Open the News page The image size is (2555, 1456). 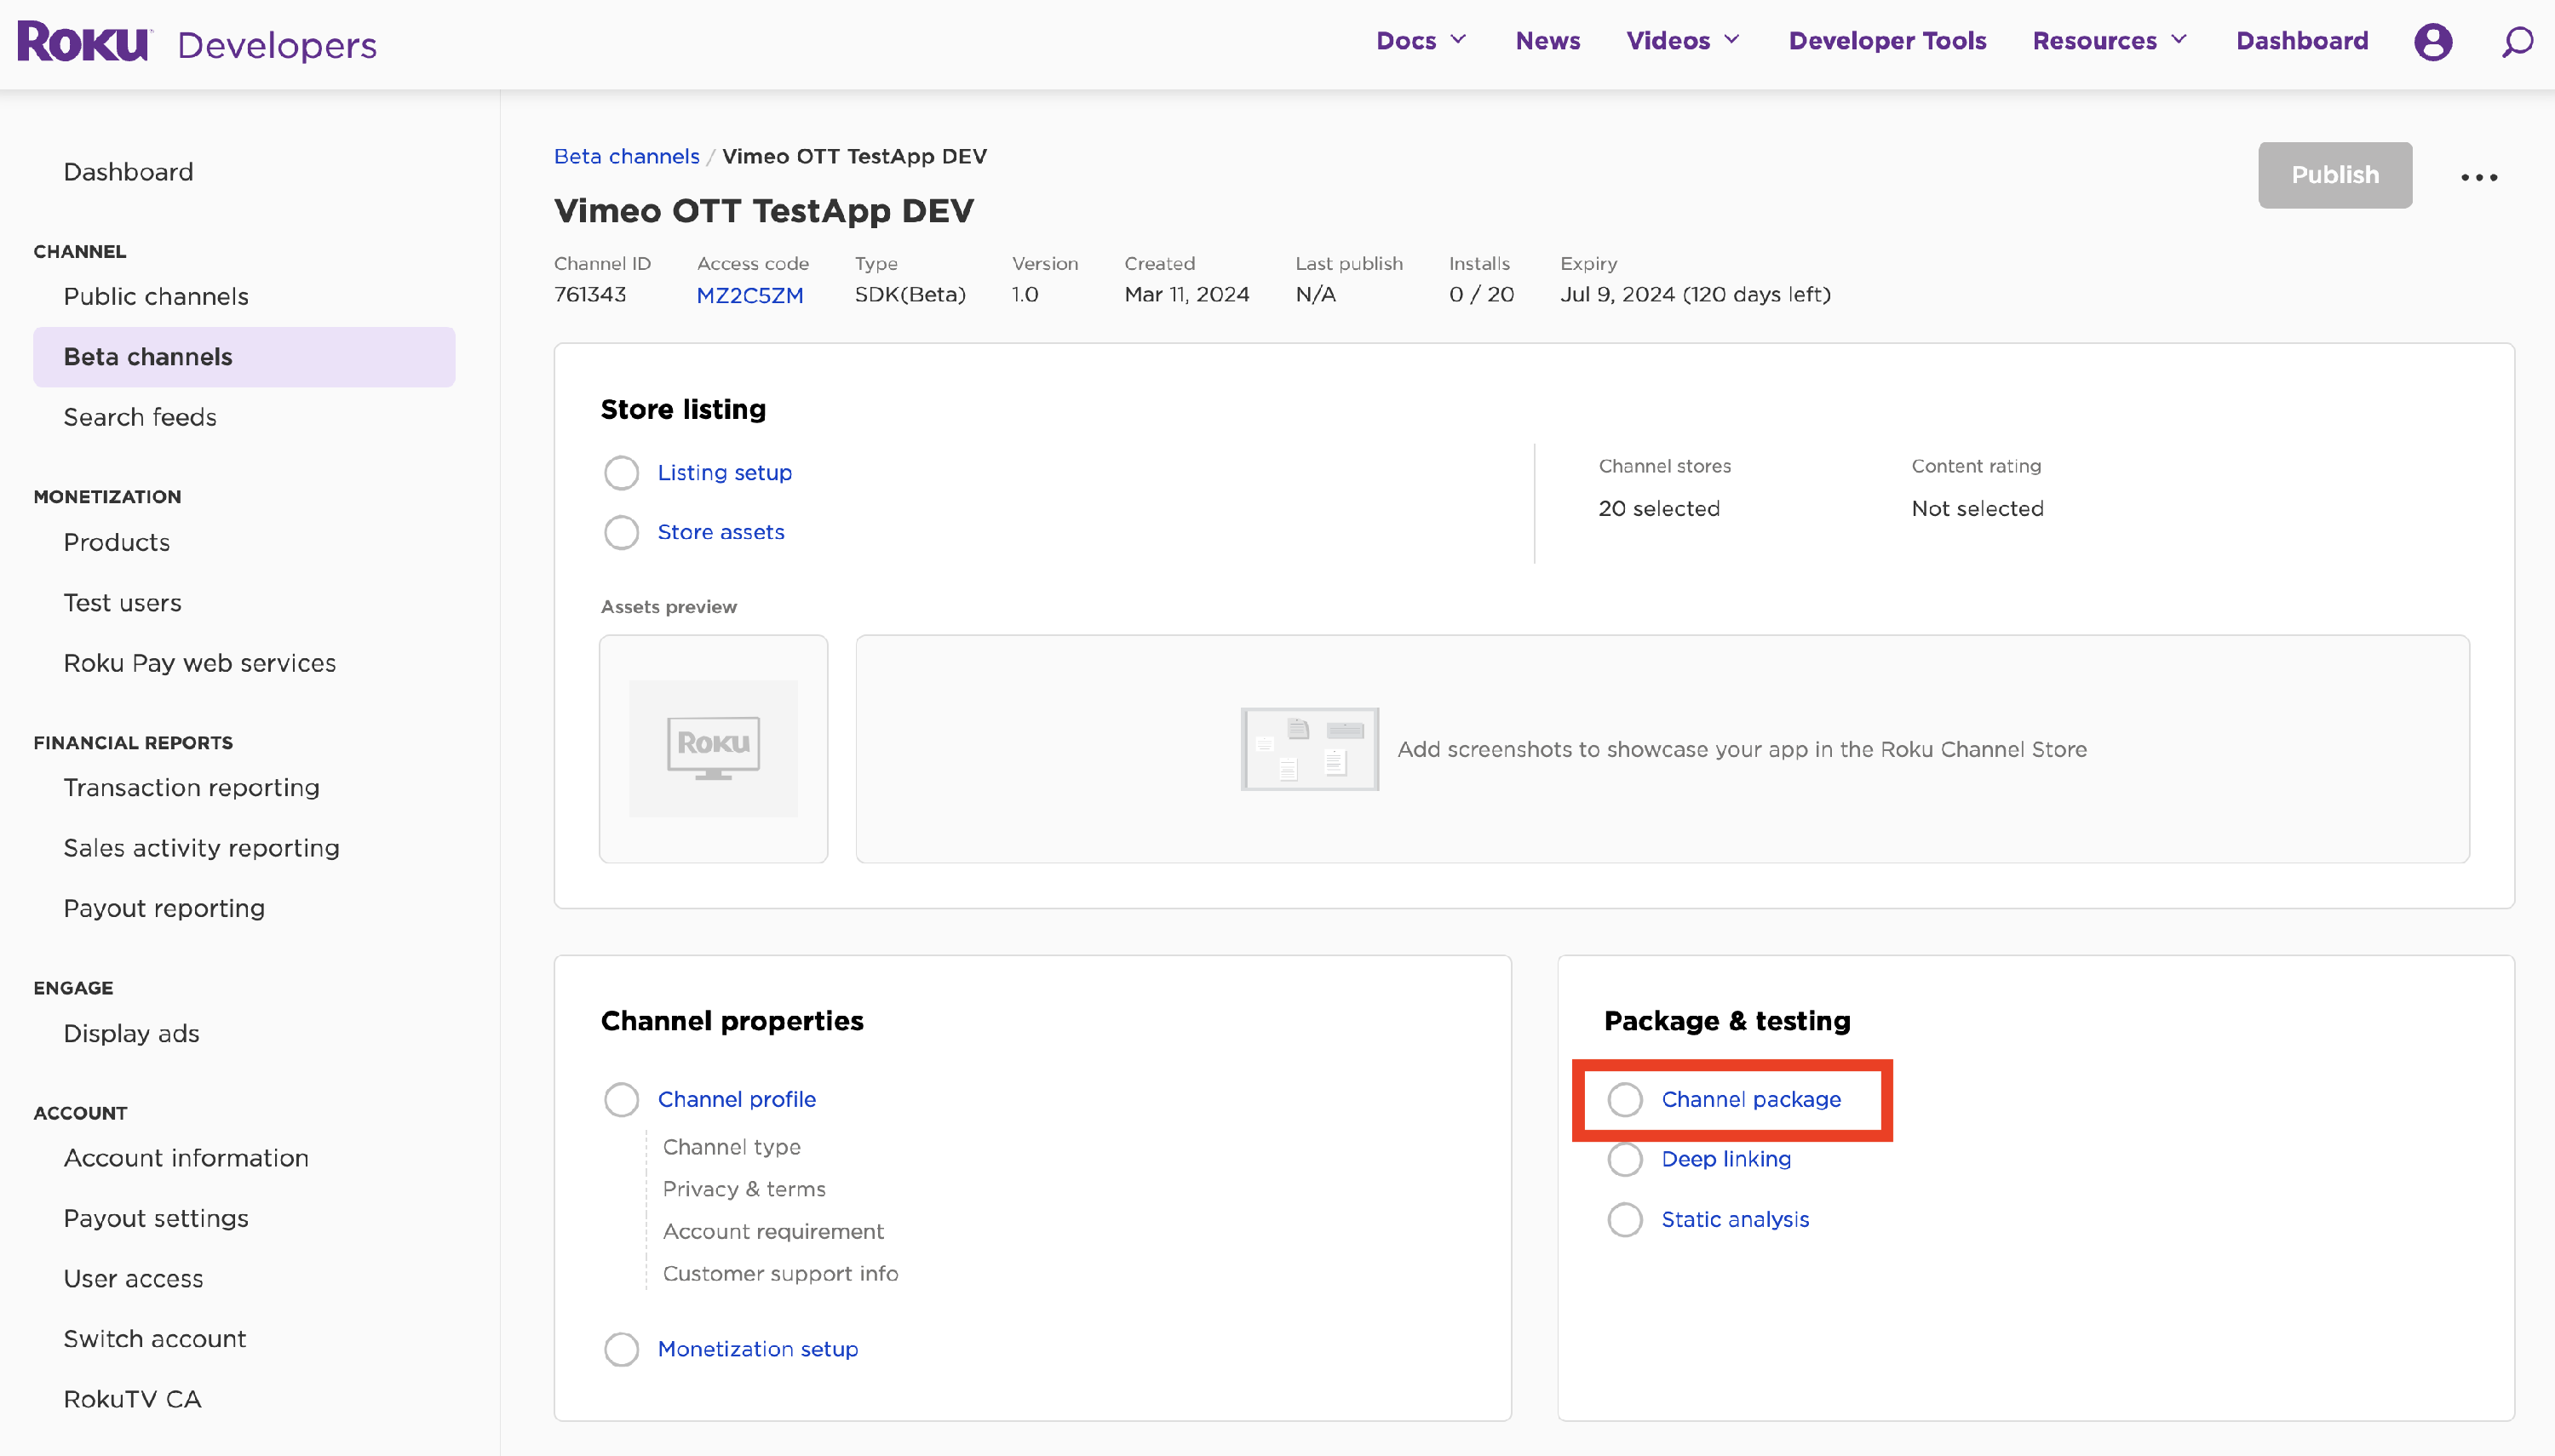1548,41
